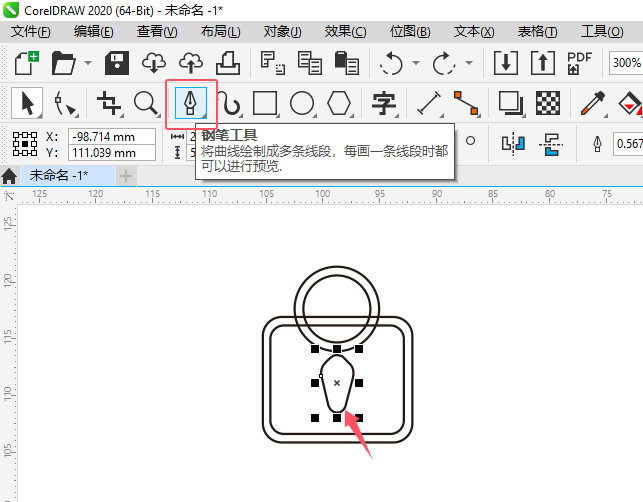The image size is (643, 502).
Task: Click the cloud download icon
Action: [x=154, y=63]
